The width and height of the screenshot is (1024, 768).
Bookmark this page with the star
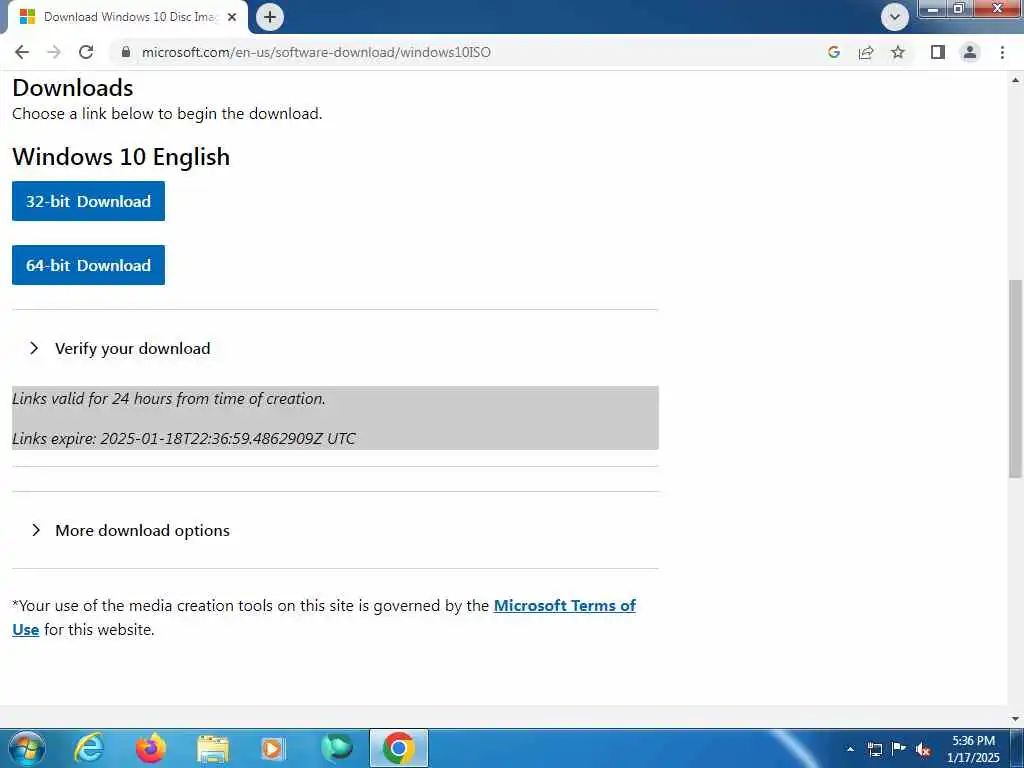(x=898, y=52)
